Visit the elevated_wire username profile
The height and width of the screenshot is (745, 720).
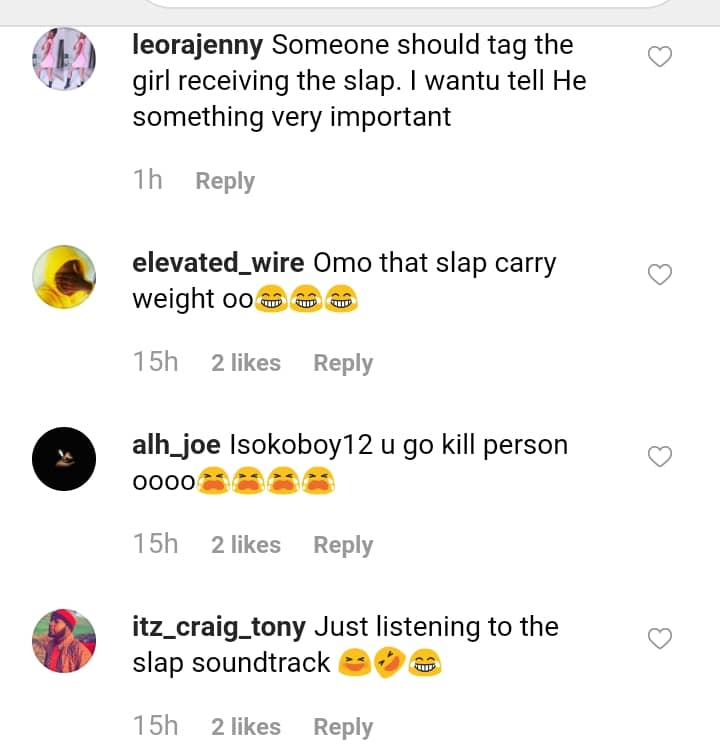pyautogui.click(x=218, y=263)
